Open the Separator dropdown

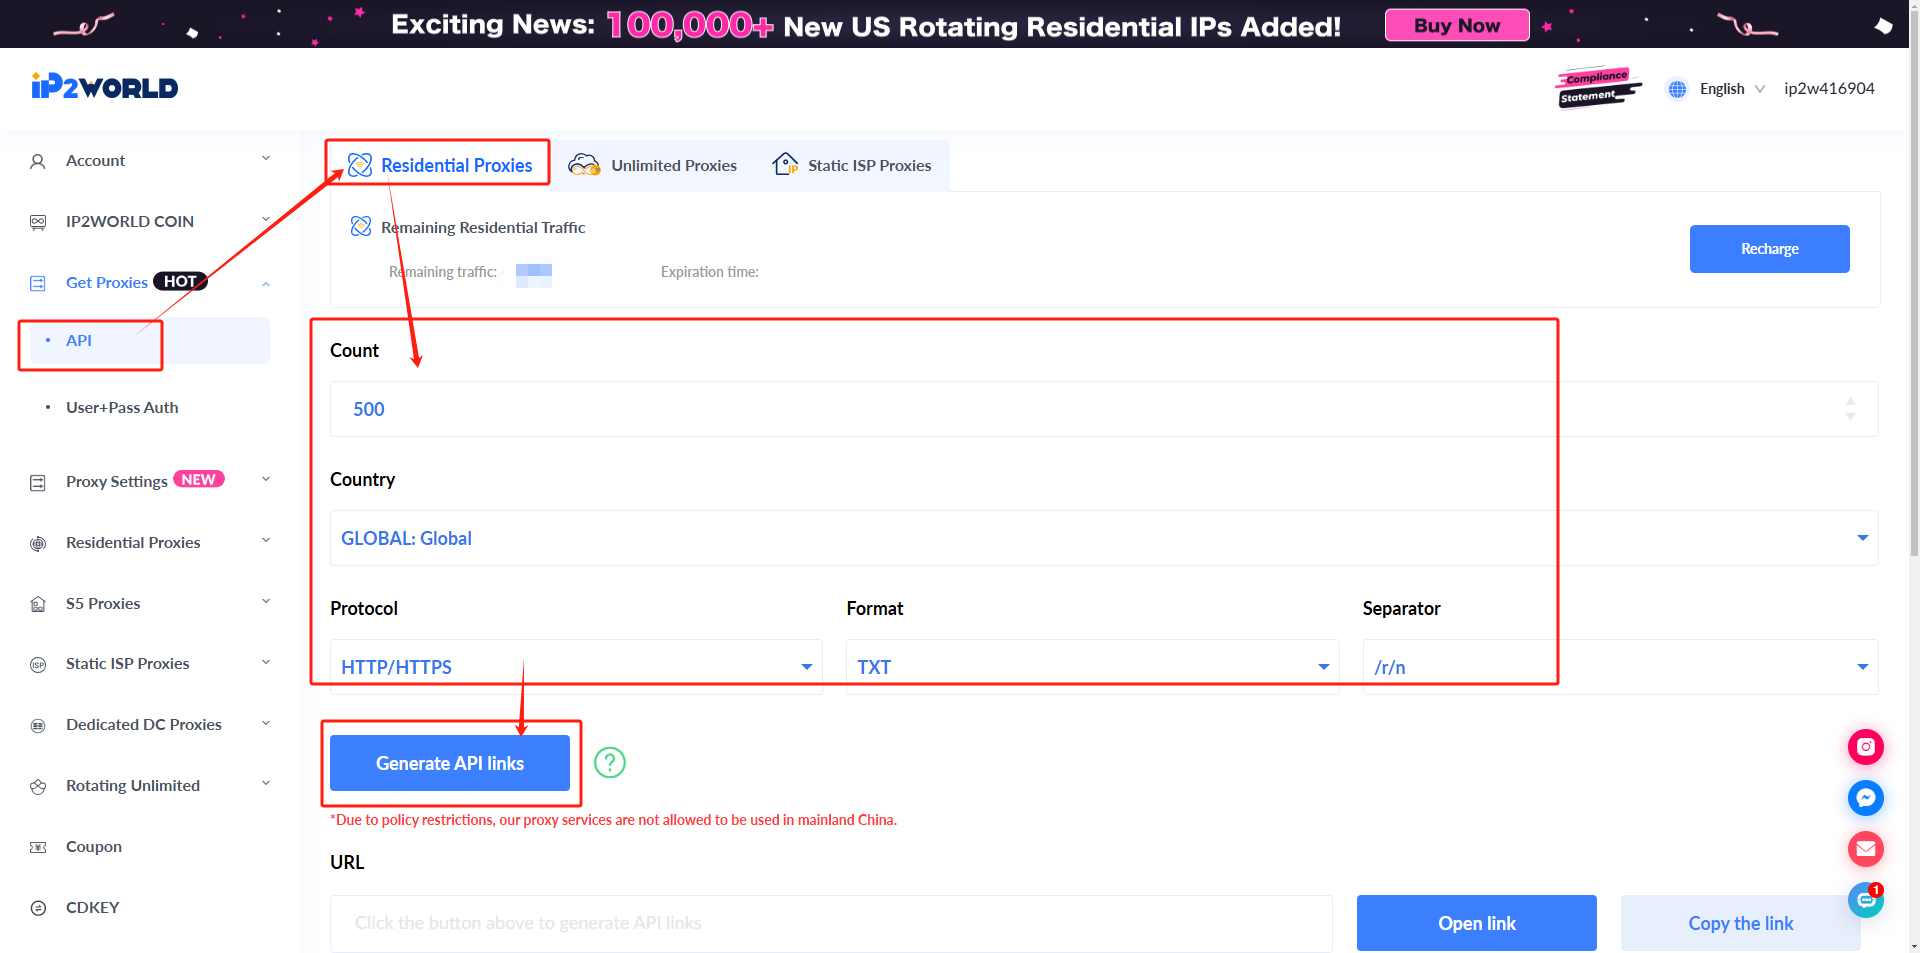pos(1619,667)
